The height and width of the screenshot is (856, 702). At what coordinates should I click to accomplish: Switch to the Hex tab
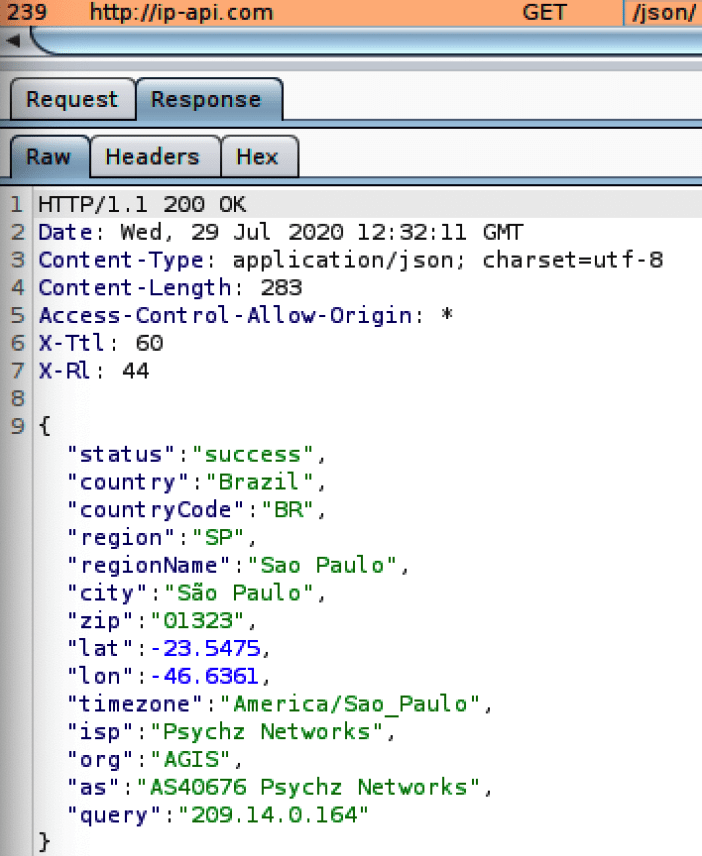coord(259,157)
